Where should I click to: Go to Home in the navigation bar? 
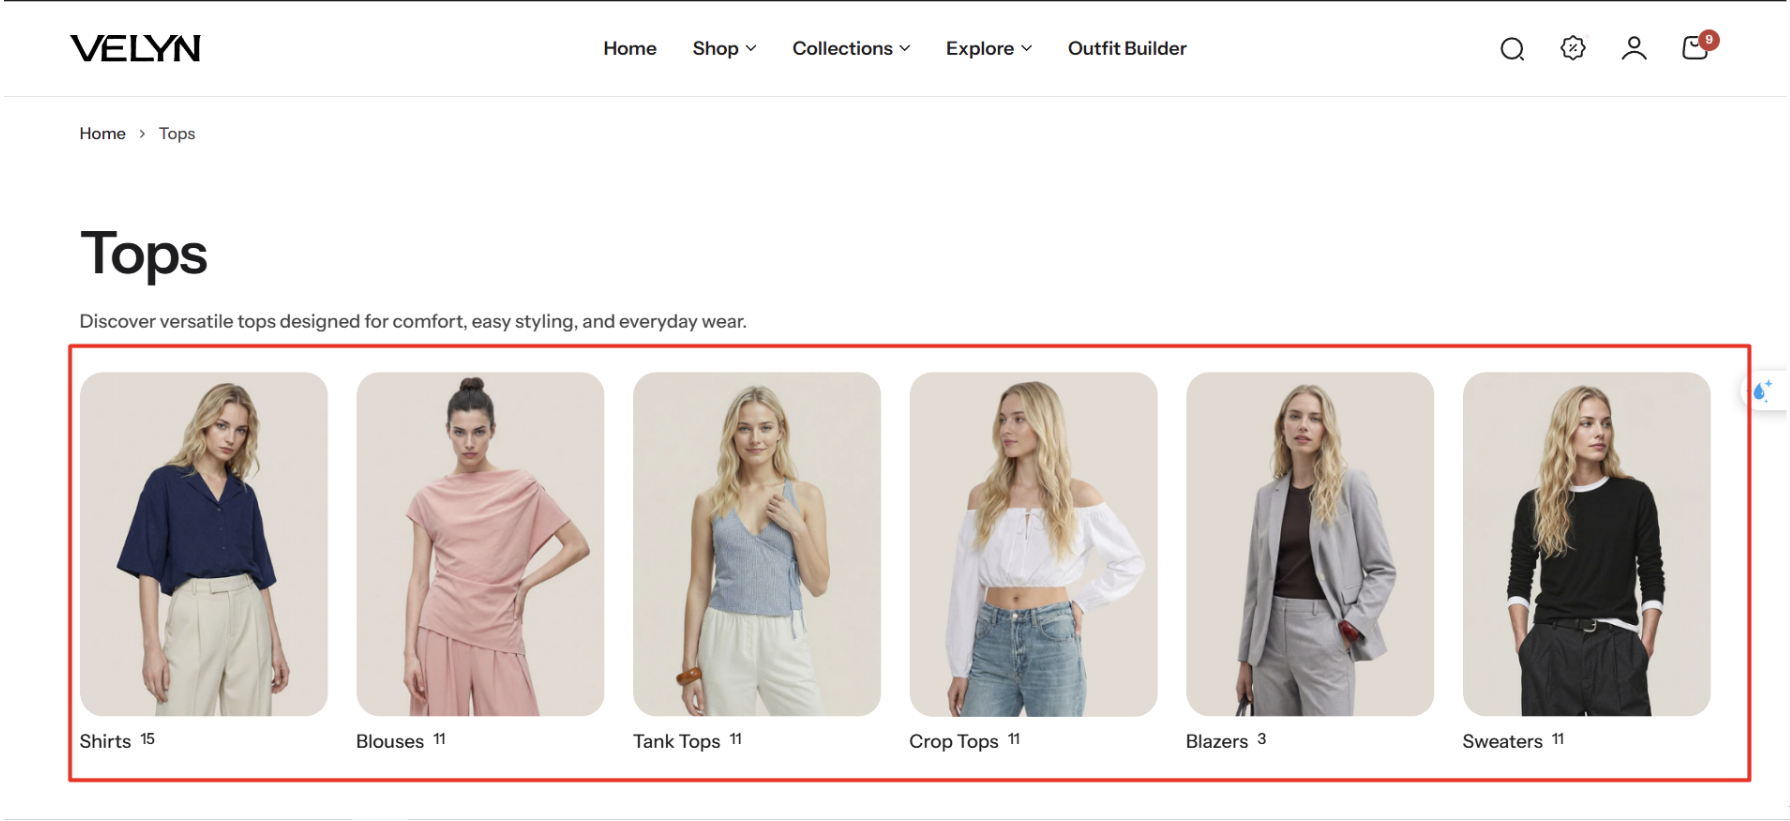point(630,48)
